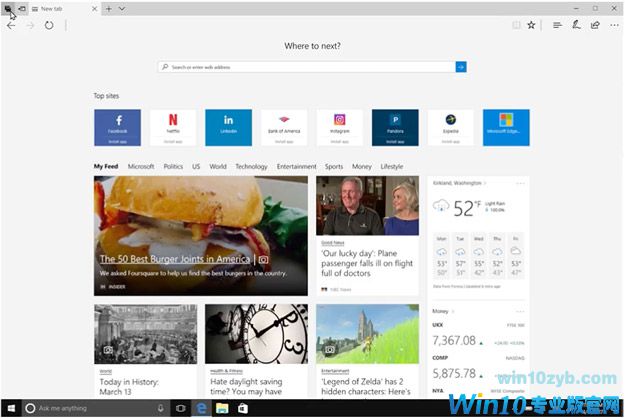The image size is (625, 418).
Task: Open LinkedIn top site tile
Action: 228,128
